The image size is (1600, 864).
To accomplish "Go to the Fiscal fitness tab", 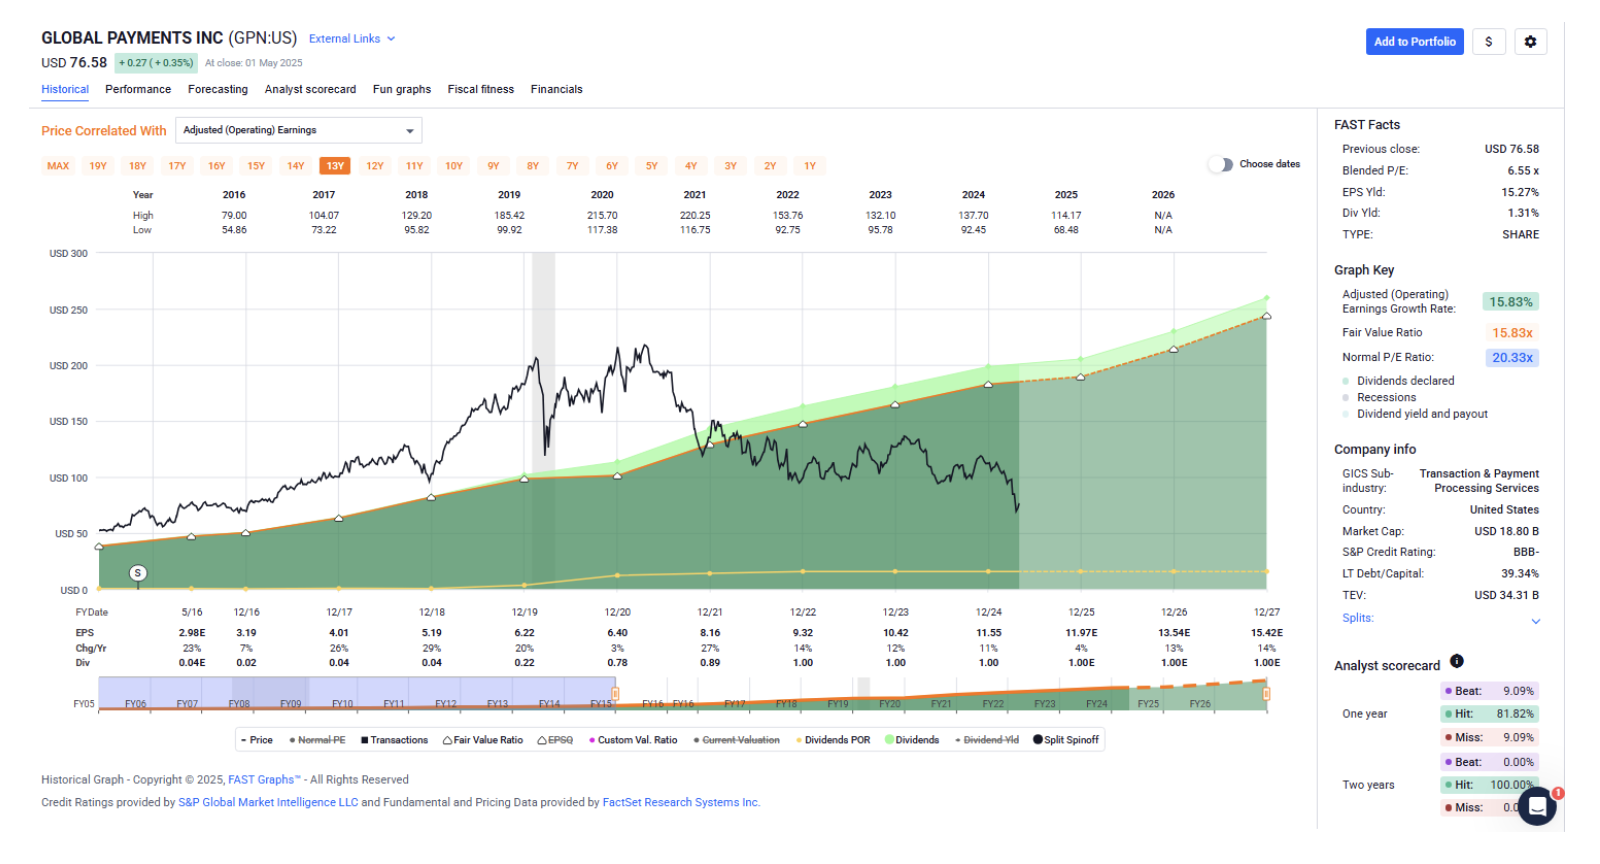I will tap(481, 89).
